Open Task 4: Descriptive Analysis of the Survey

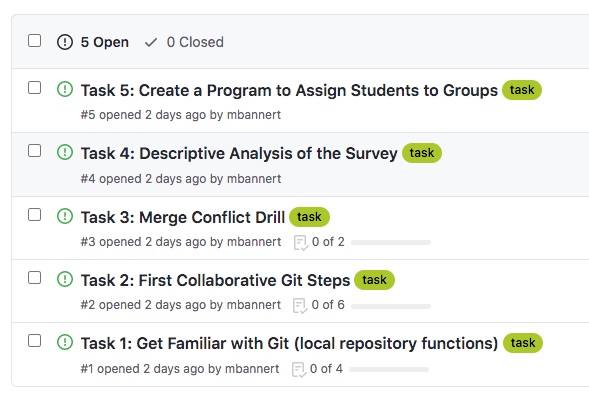[239, 154]
